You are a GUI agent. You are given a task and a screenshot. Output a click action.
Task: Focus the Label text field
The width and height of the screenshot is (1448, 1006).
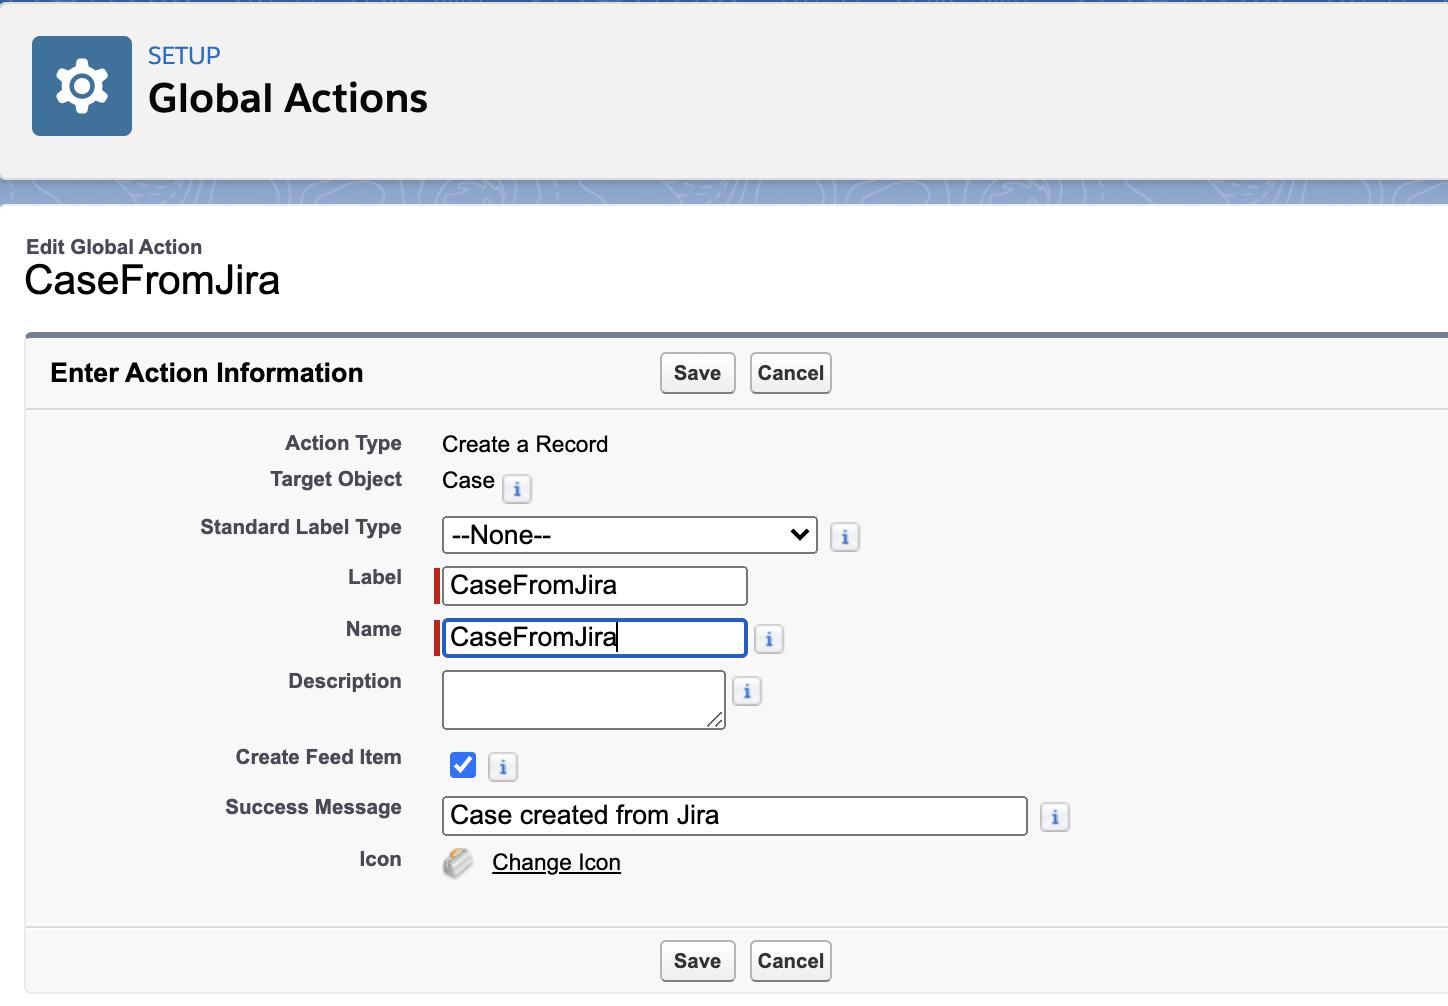pos(594,586)
